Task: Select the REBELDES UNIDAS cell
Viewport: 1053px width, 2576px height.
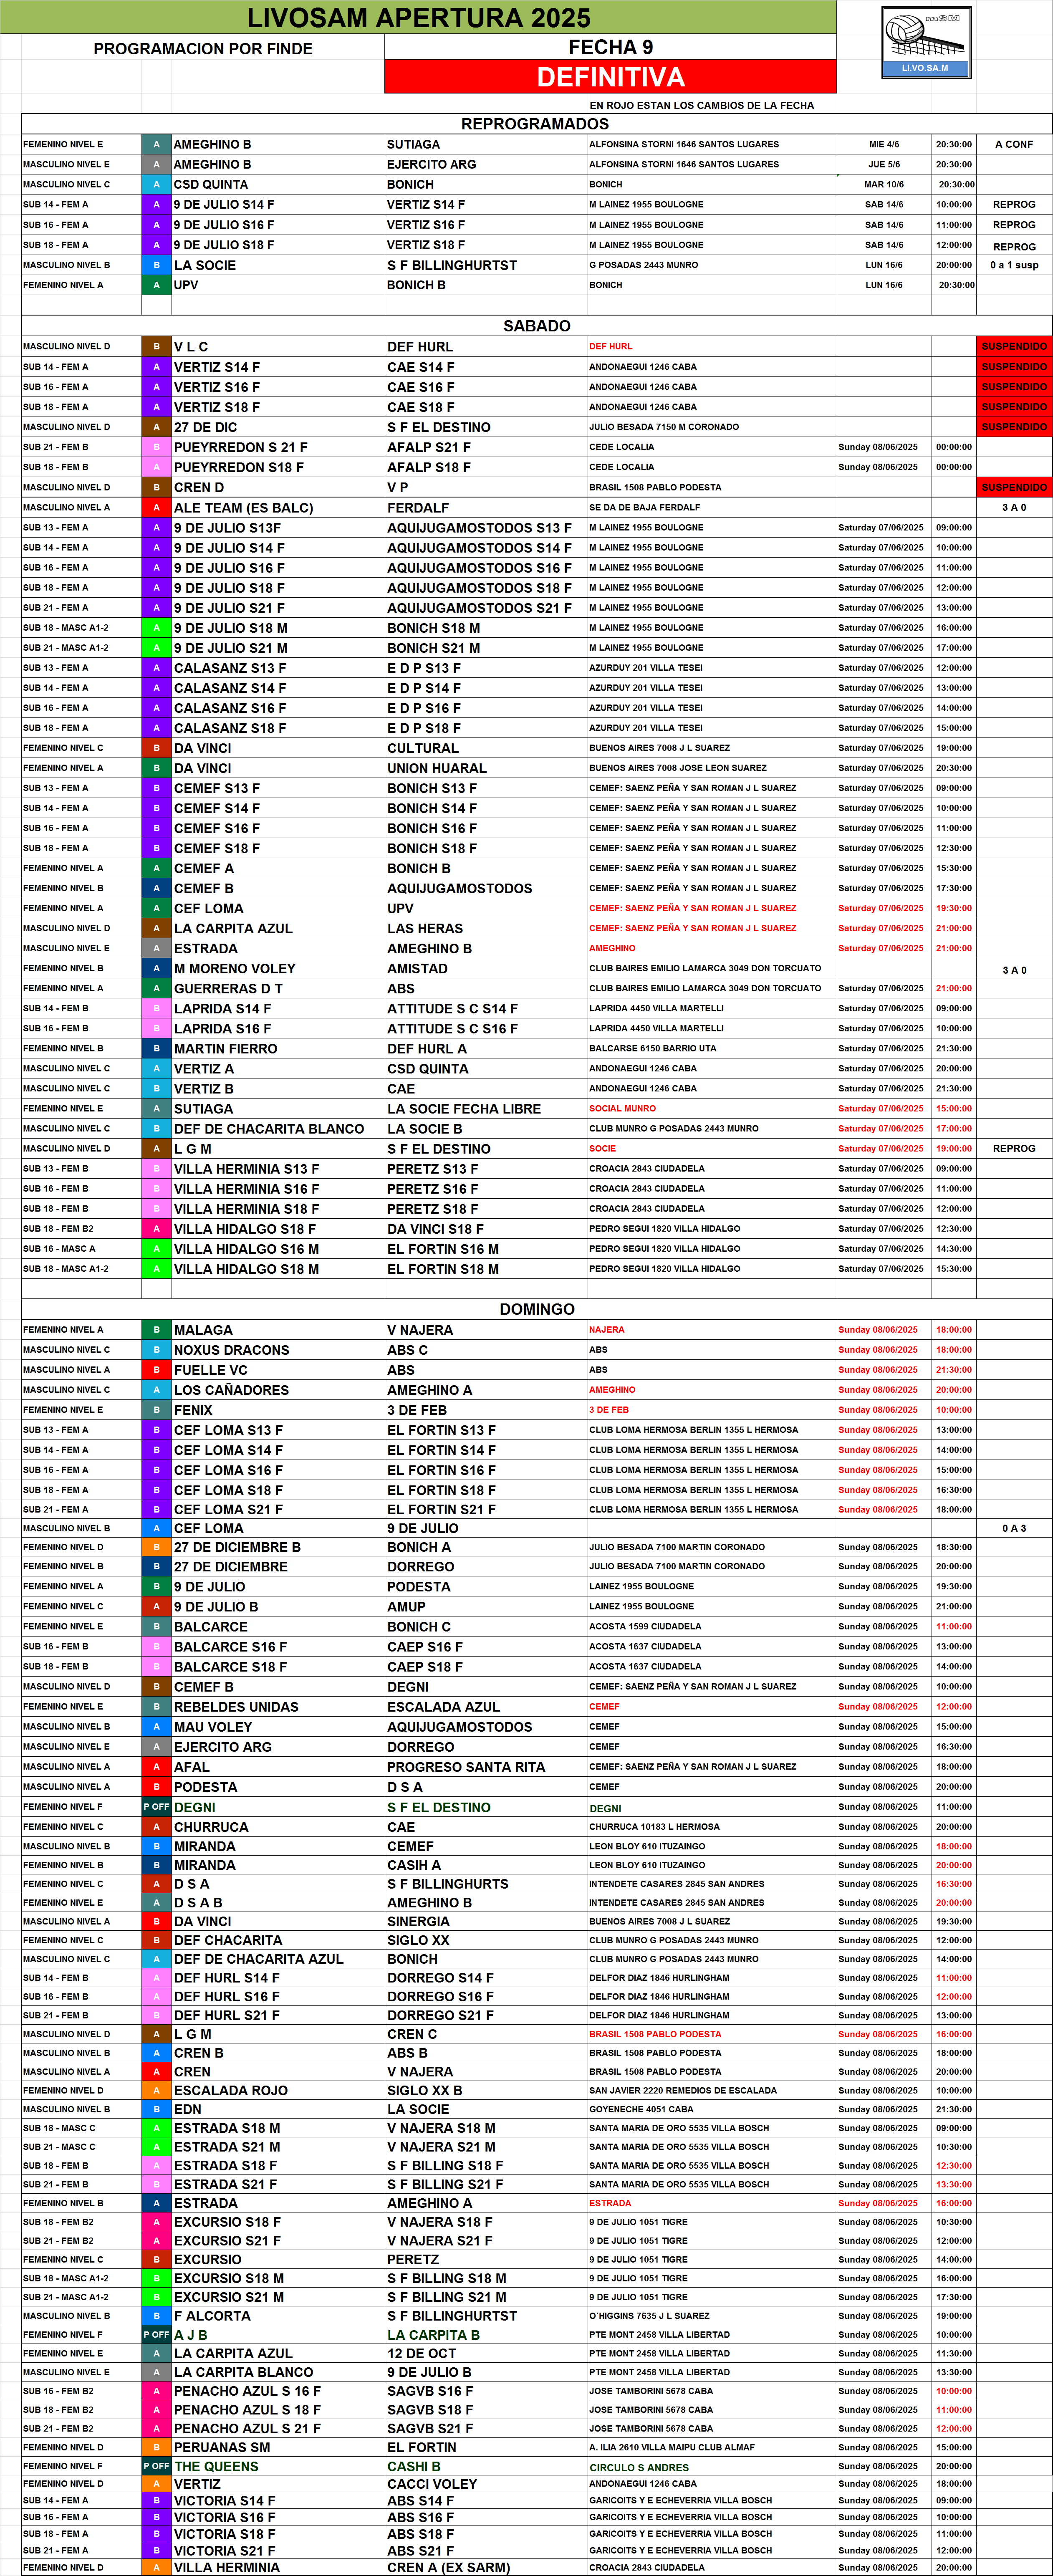Action: tap(278, 1707)
